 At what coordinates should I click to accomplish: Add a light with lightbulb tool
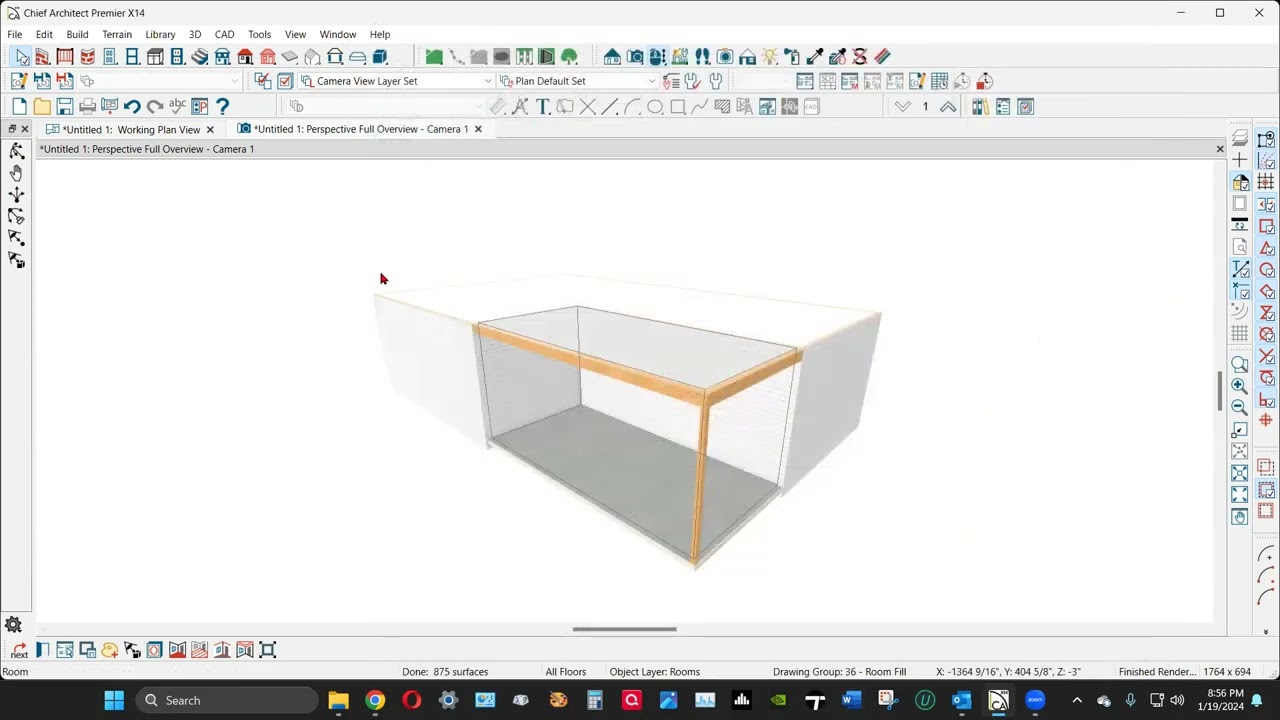(770, 57)
